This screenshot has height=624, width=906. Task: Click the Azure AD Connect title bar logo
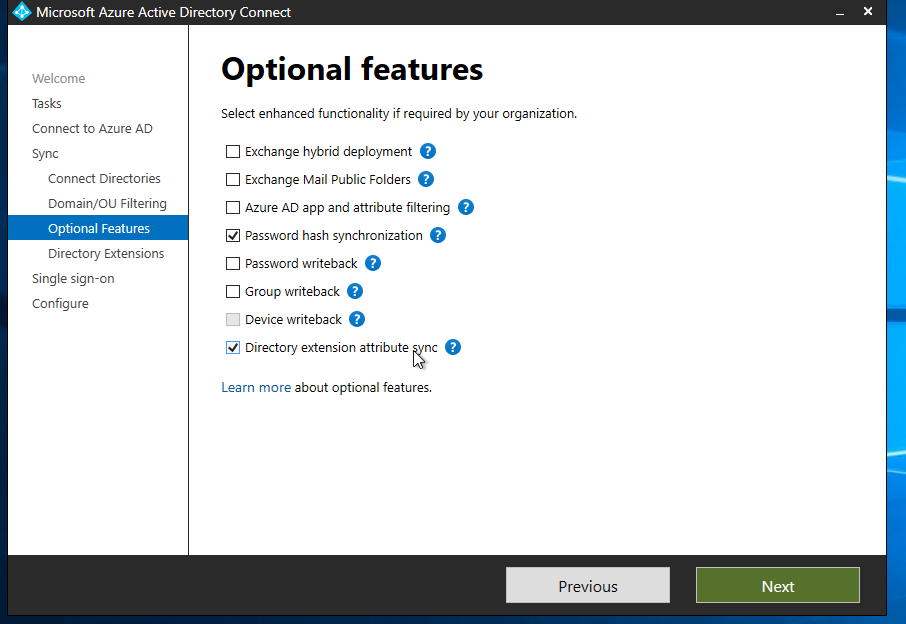[21, 12]
